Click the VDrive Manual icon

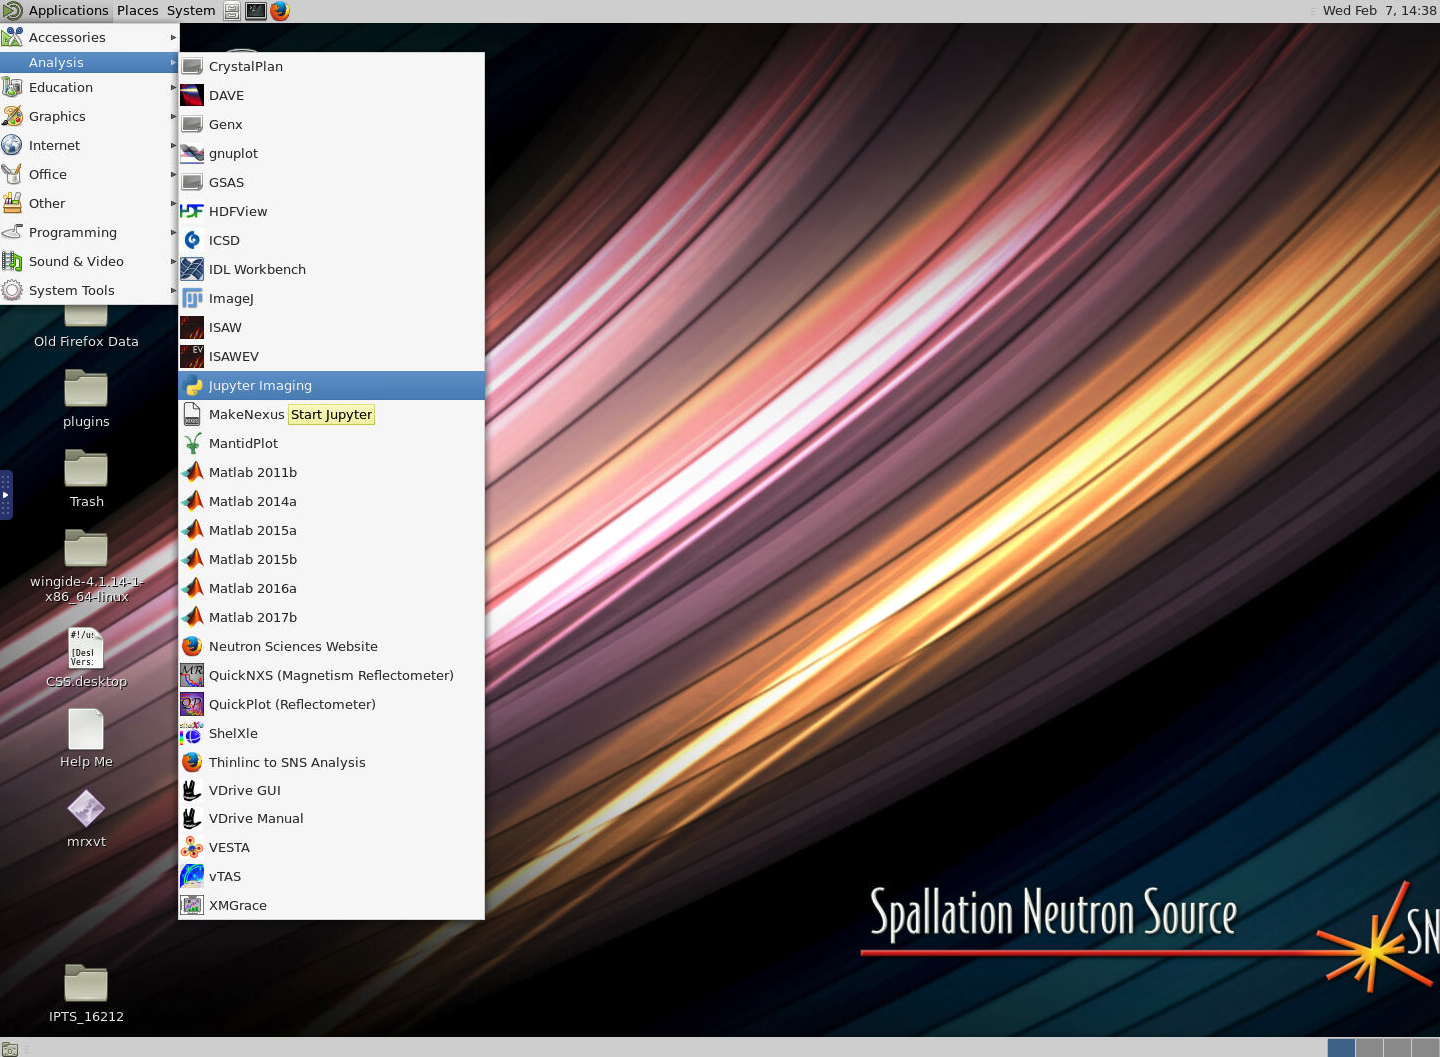(192, 818)
